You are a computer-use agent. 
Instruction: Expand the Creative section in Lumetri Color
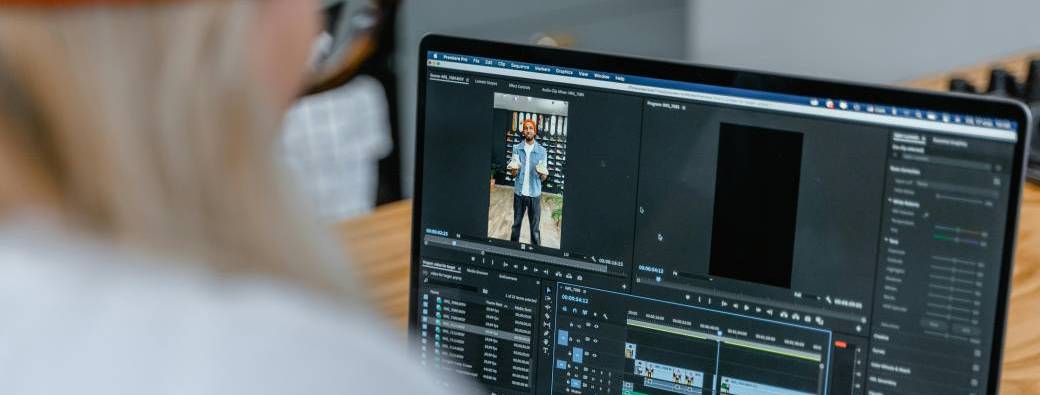click(x=881, y=337)
